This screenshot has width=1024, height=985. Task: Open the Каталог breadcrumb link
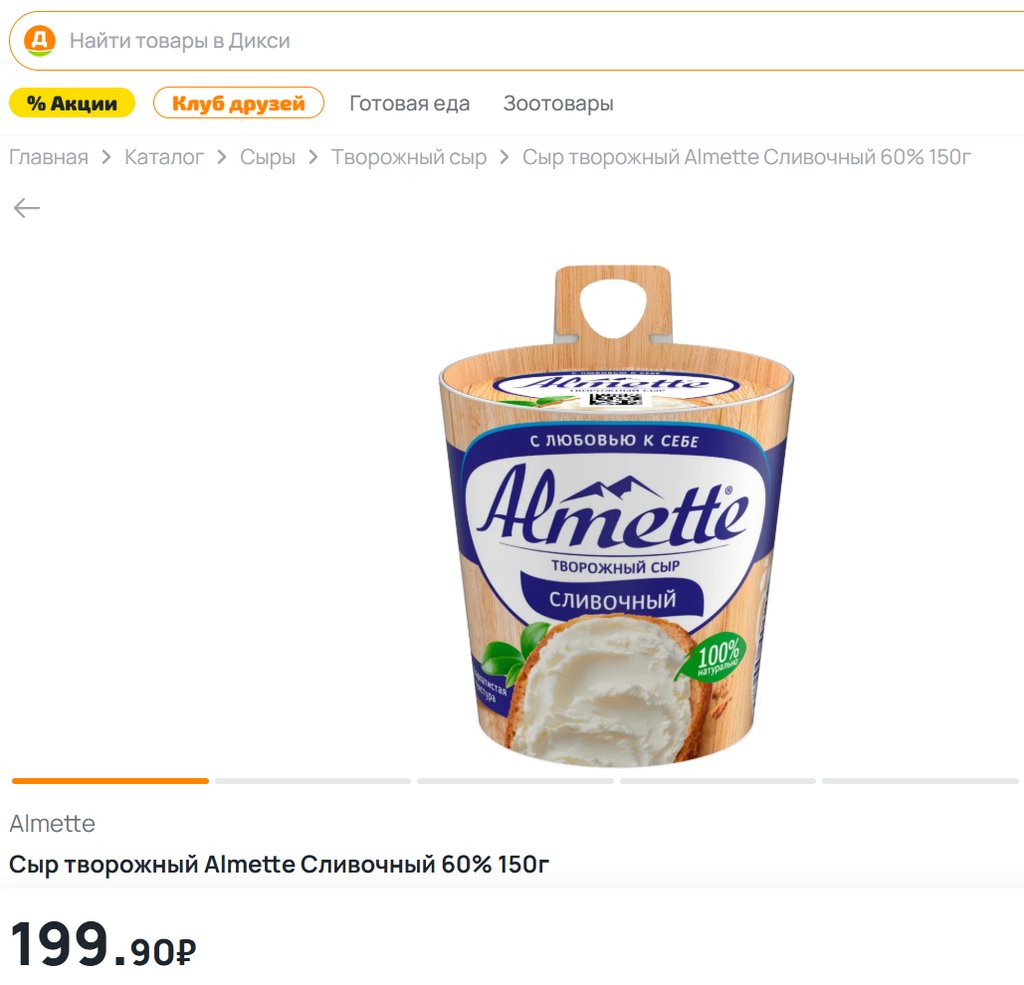(164, 157)
